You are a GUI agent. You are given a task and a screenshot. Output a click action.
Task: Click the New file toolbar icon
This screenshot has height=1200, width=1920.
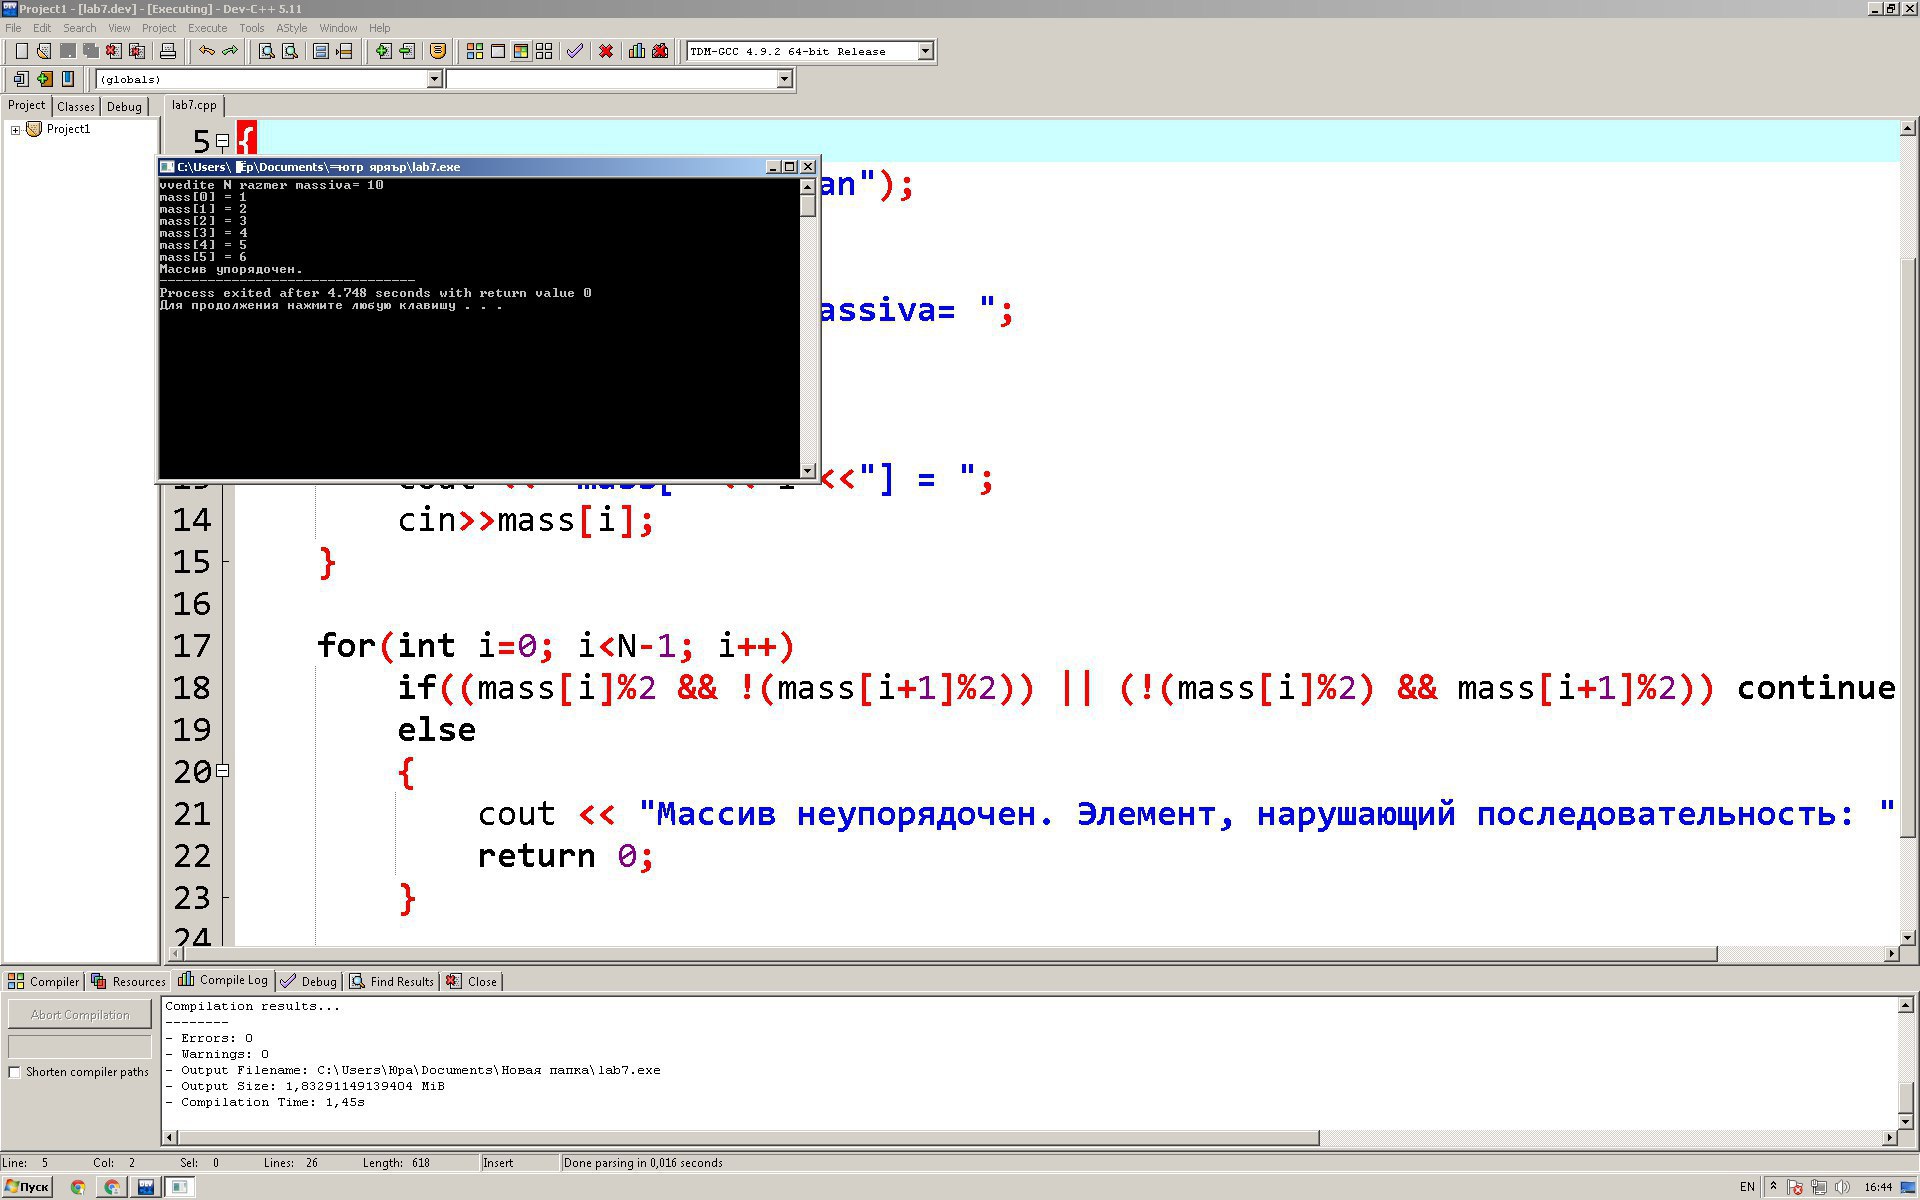pyautogui.click(x=21, y=51)
